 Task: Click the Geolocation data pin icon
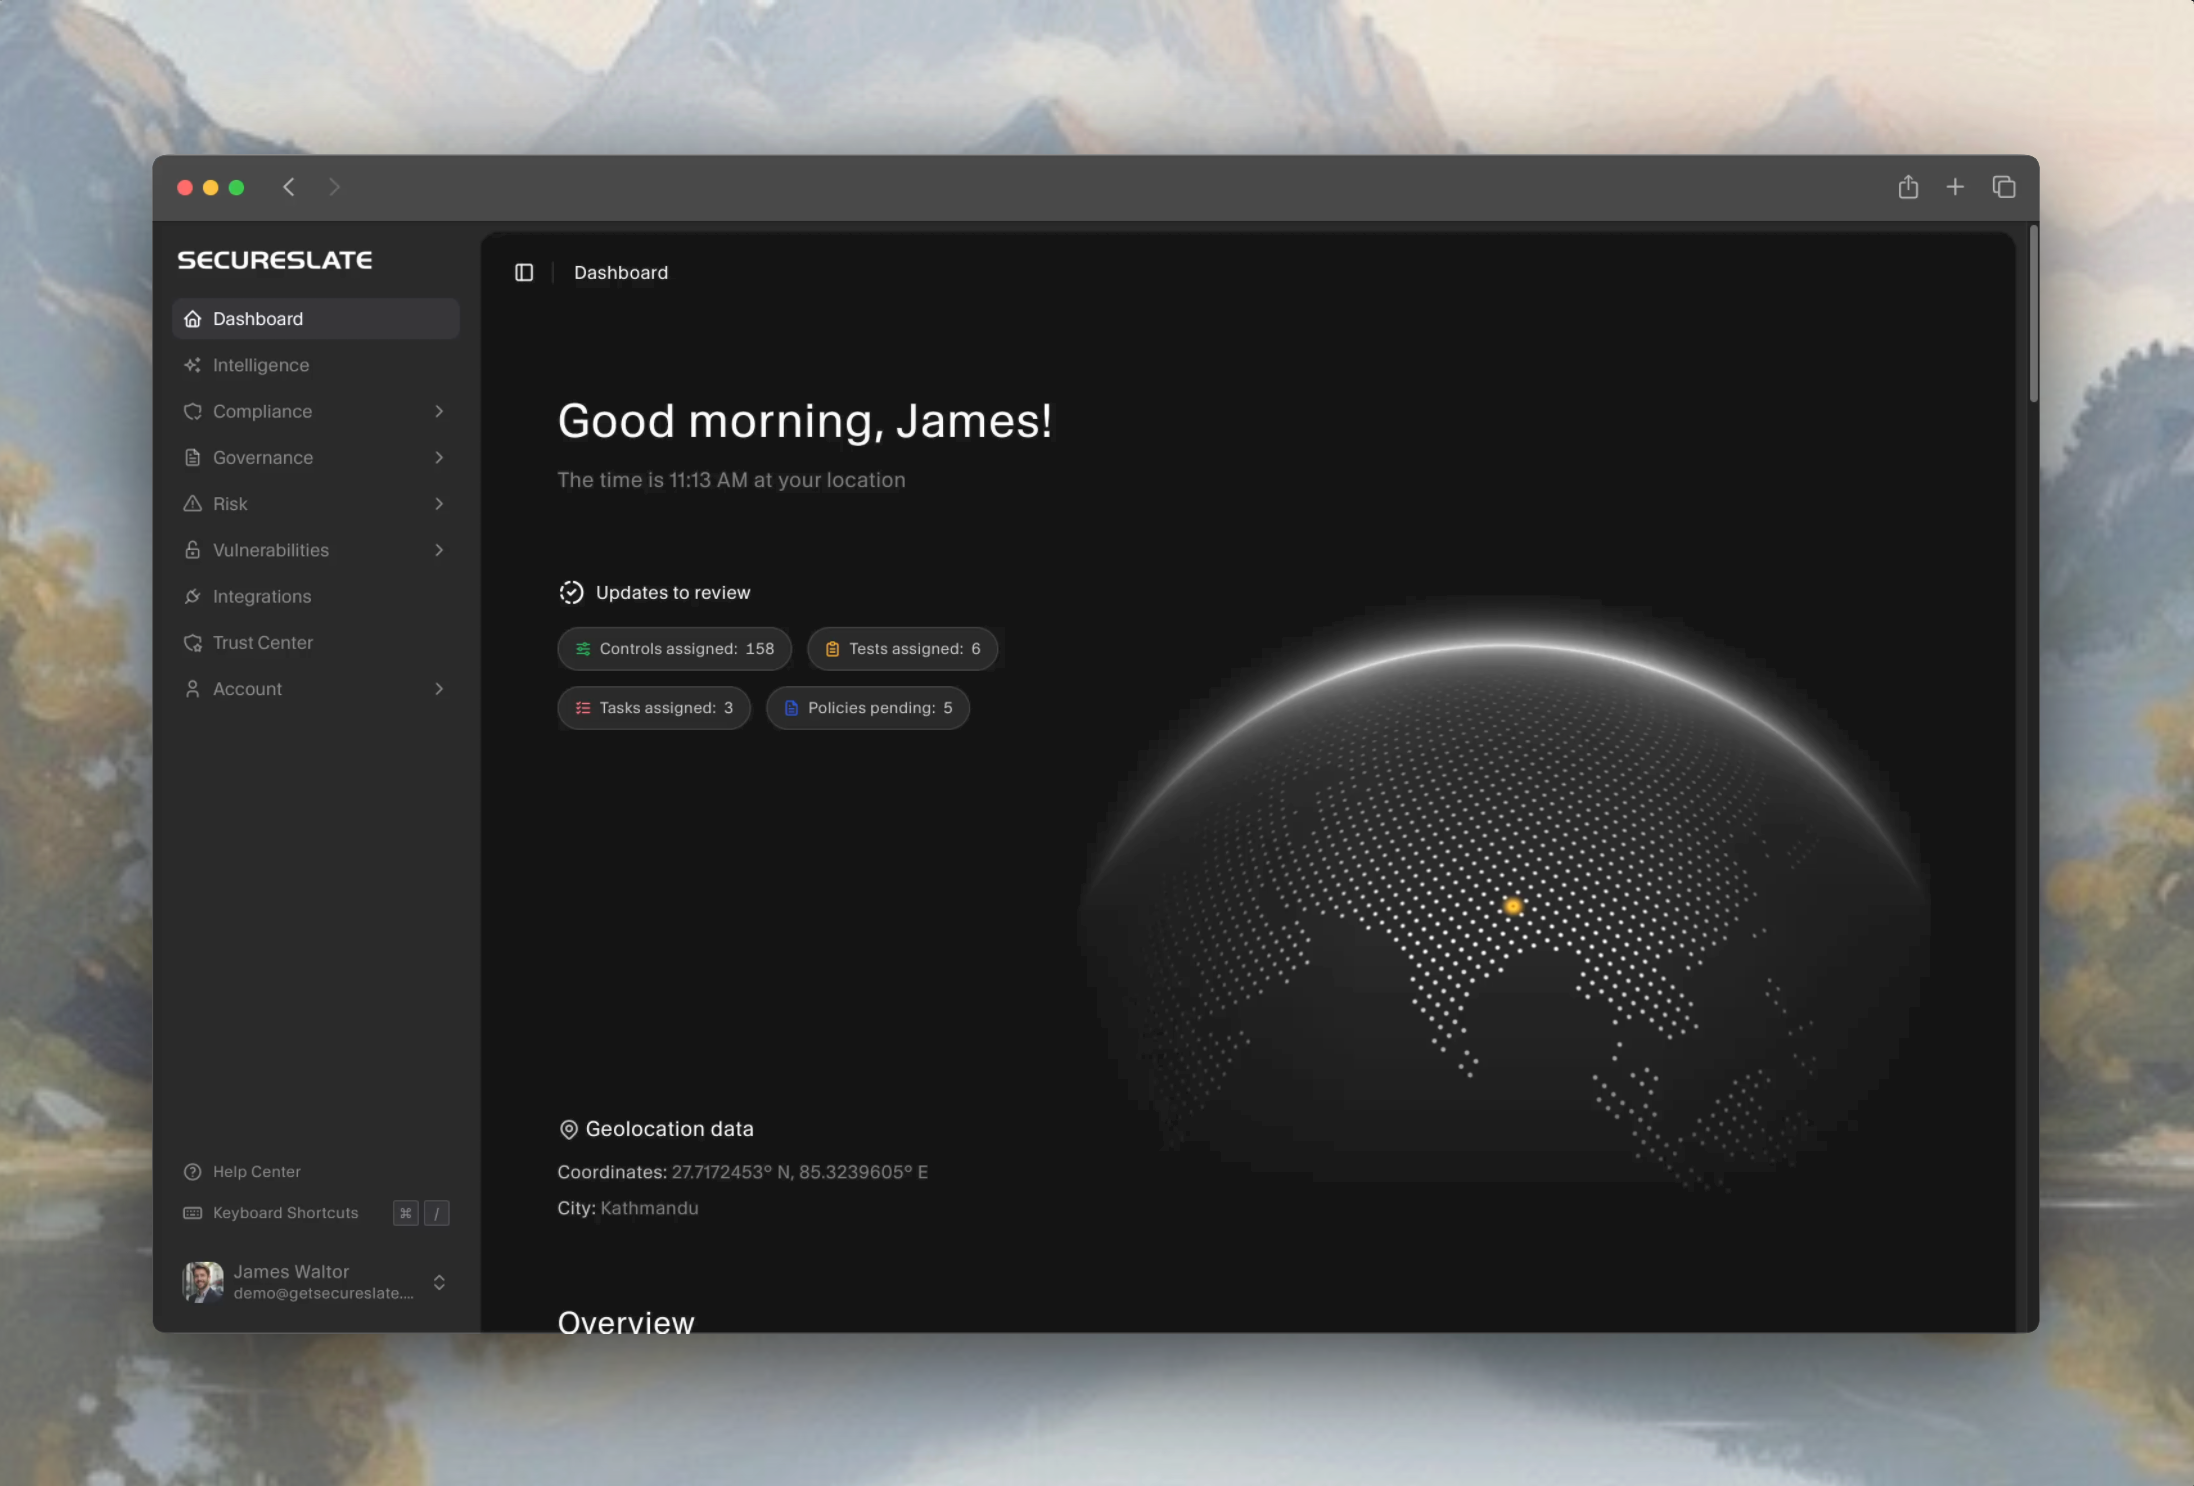click(x=568, y=1130)
